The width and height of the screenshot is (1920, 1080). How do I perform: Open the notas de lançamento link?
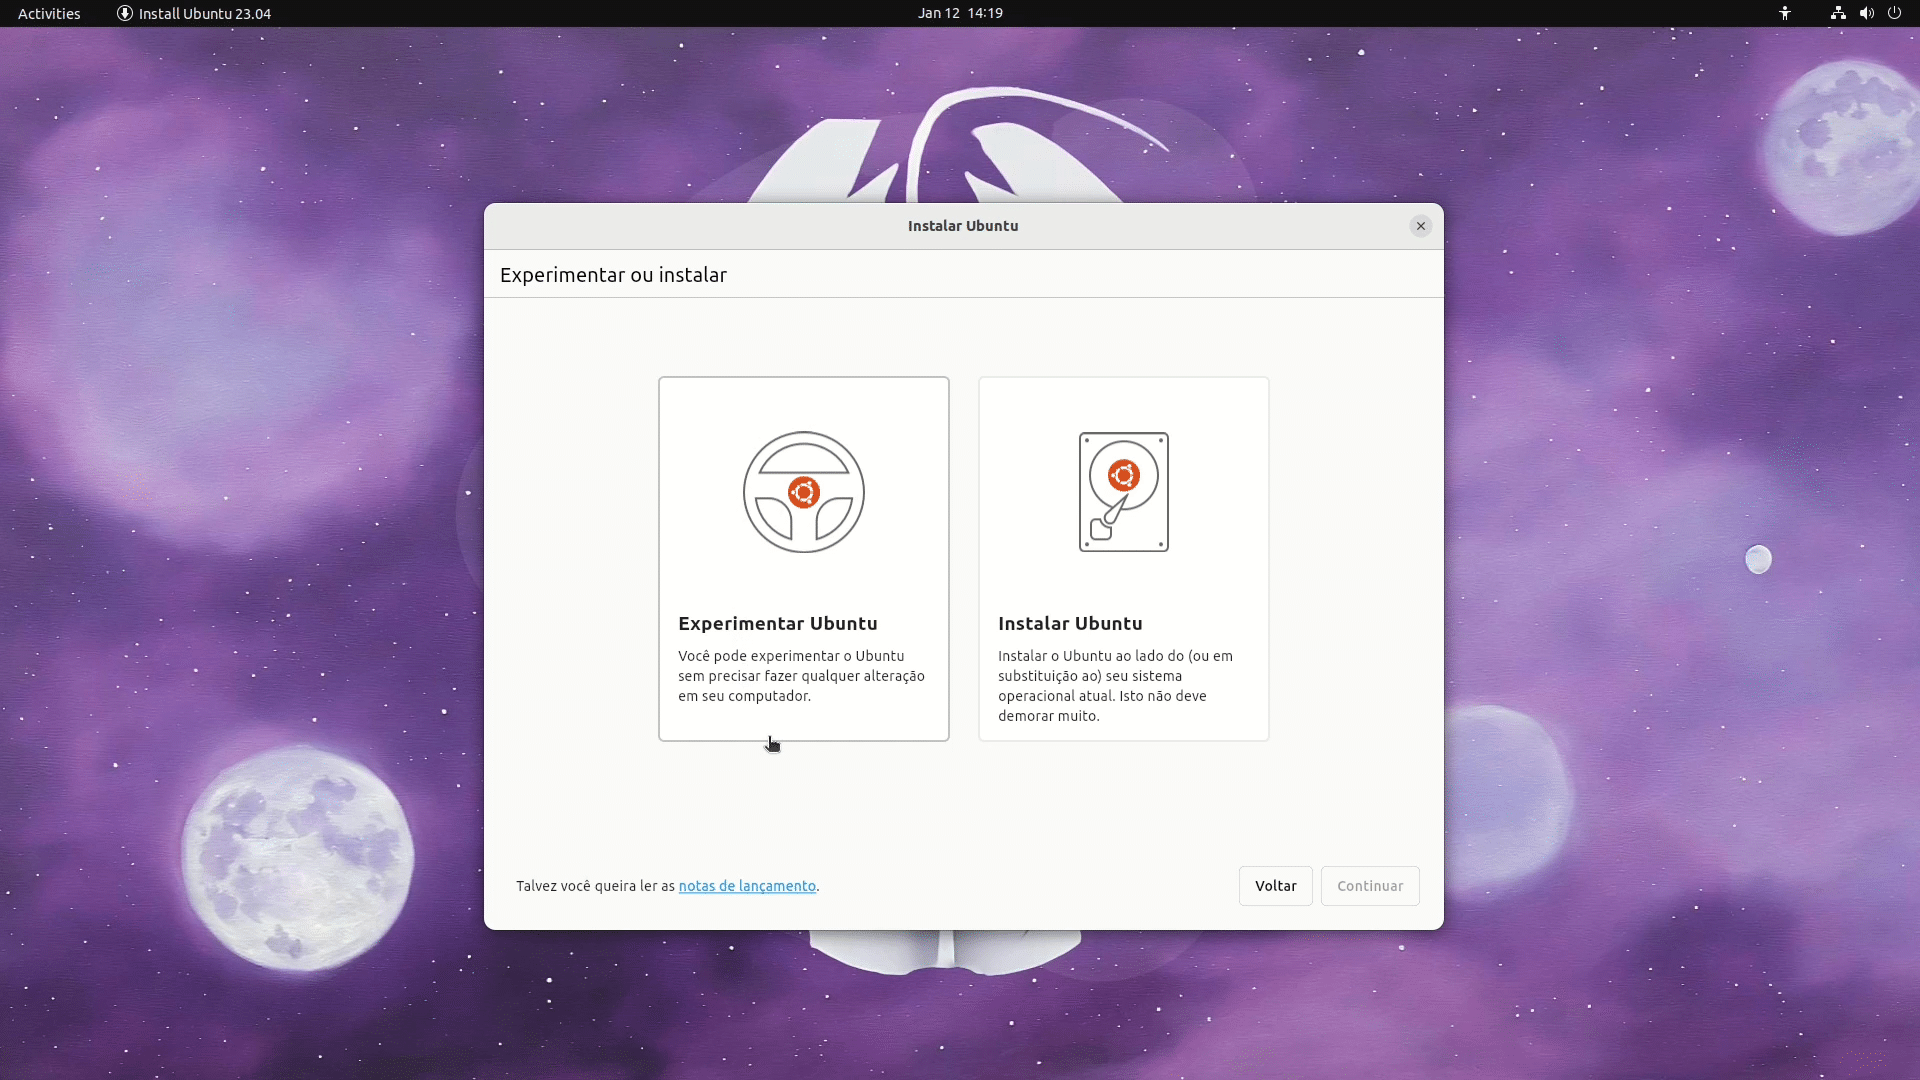point(747,886)
